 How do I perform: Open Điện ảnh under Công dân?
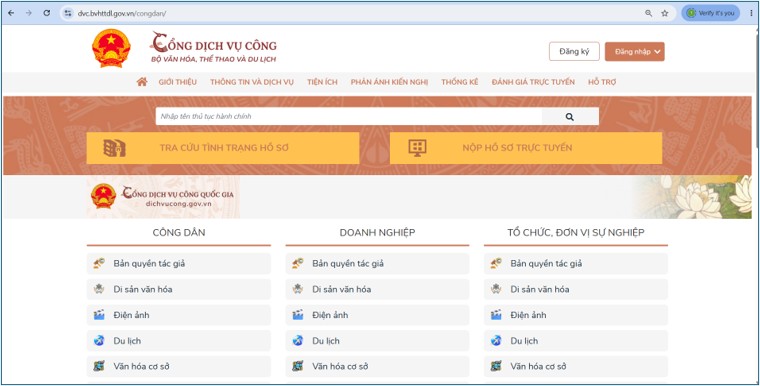click(x=179, y=315)
